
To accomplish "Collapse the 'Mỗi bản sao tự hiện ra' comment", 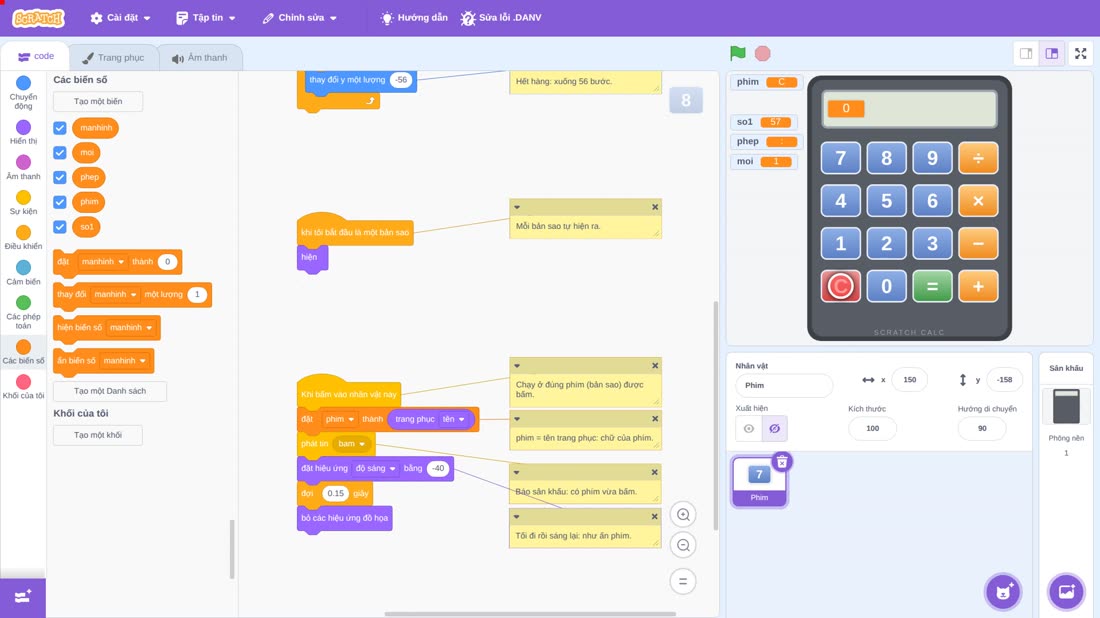I will [517, 207].
